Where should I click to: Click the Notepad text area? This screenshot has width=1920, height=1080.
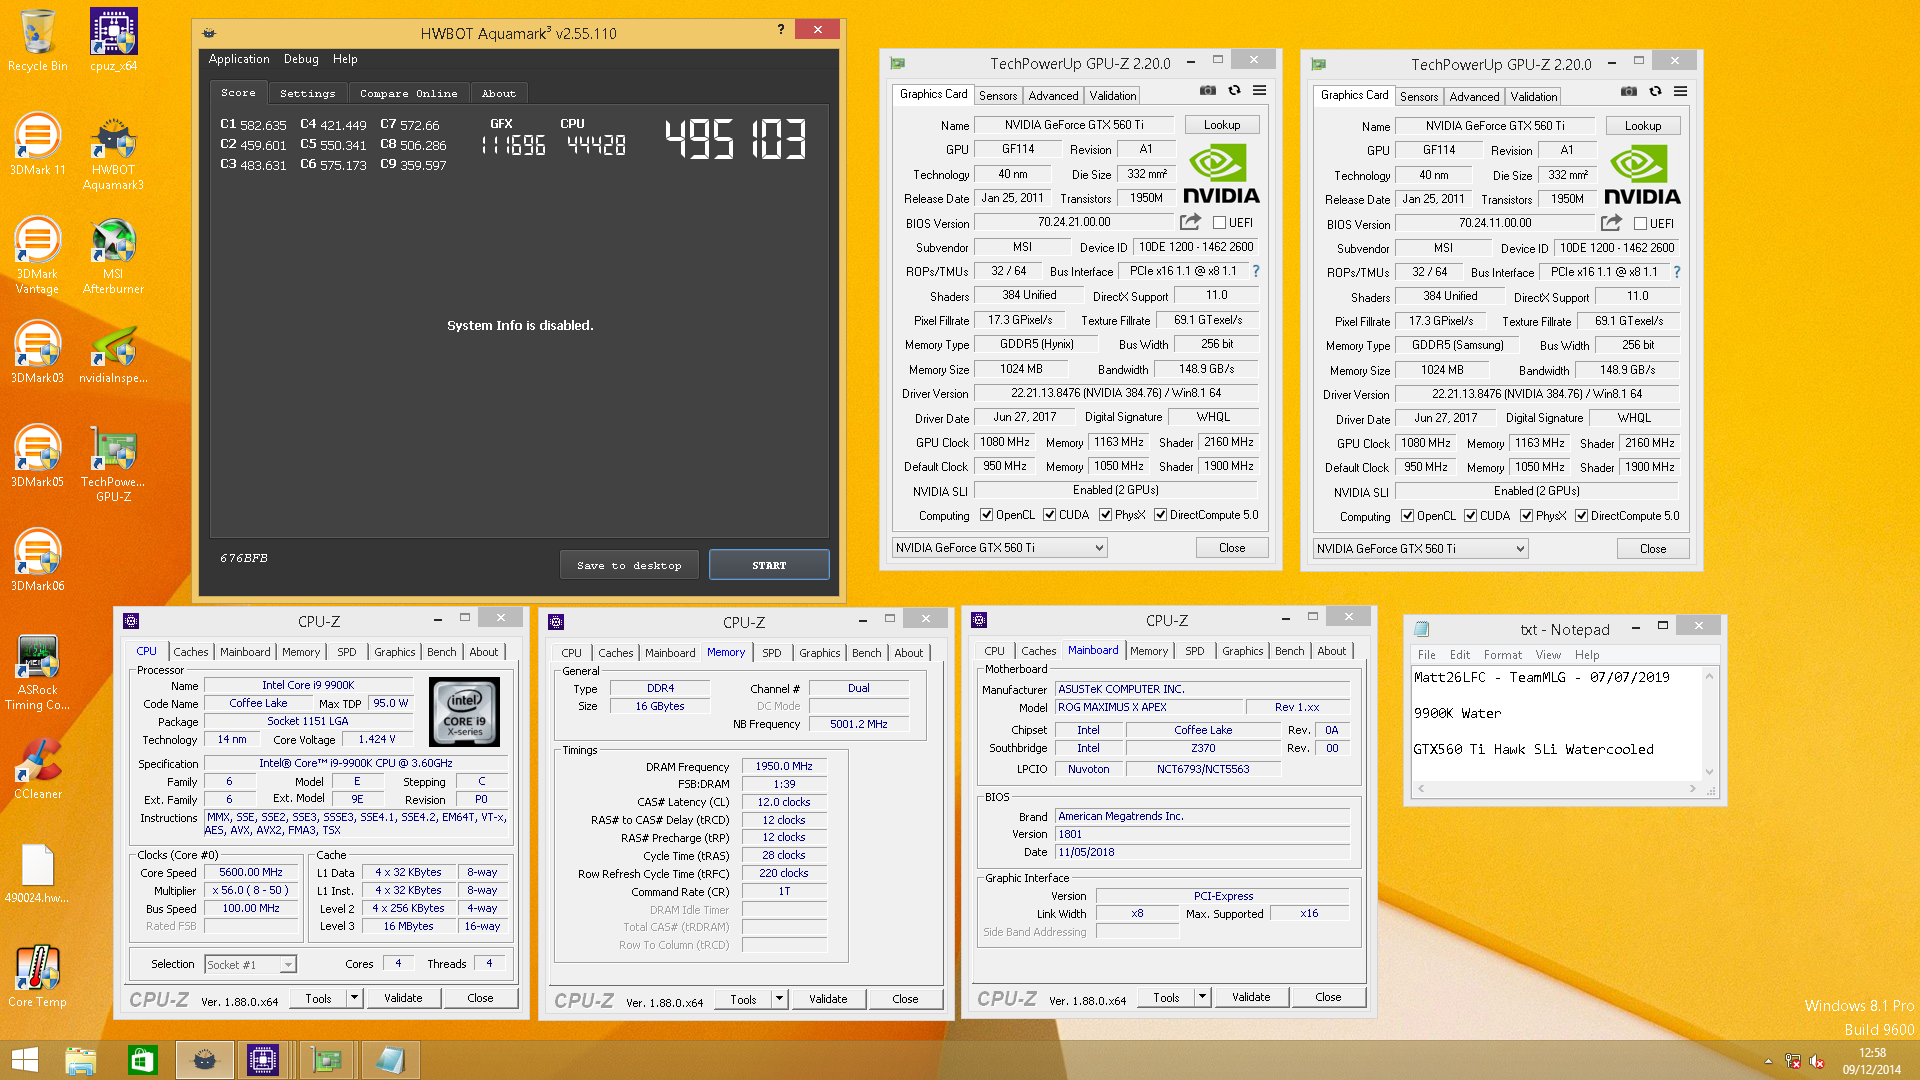[1556, 723]
